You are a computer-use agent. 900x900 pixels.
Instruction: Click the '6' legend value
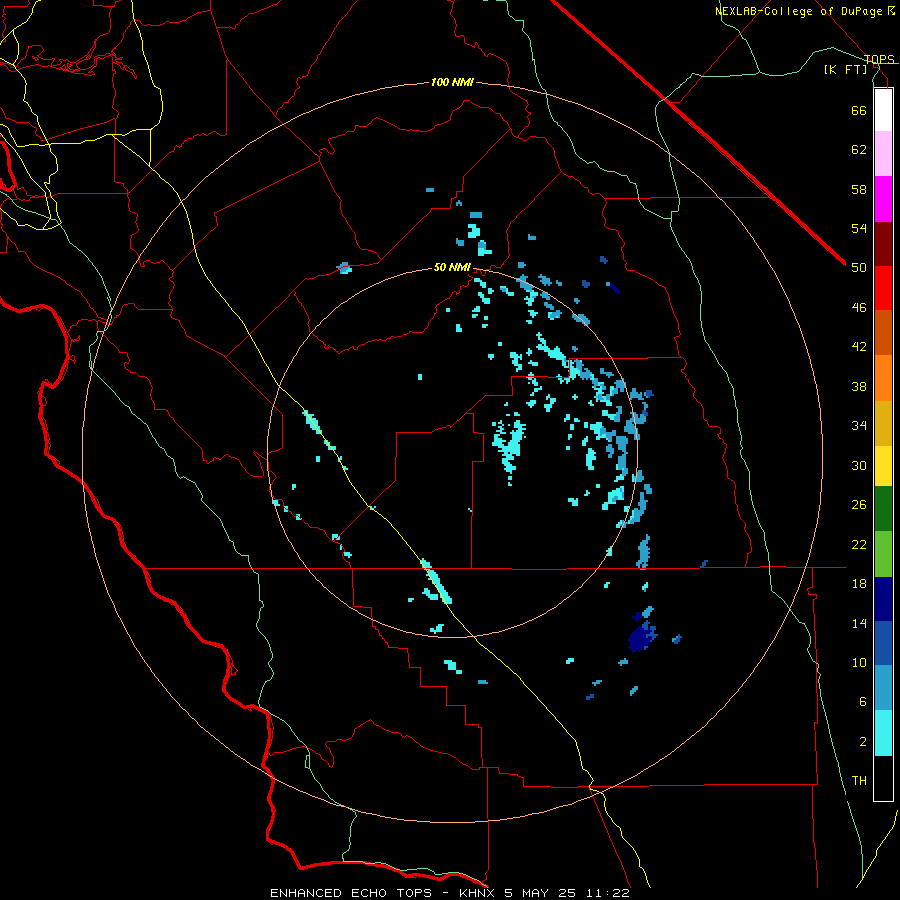863,702
